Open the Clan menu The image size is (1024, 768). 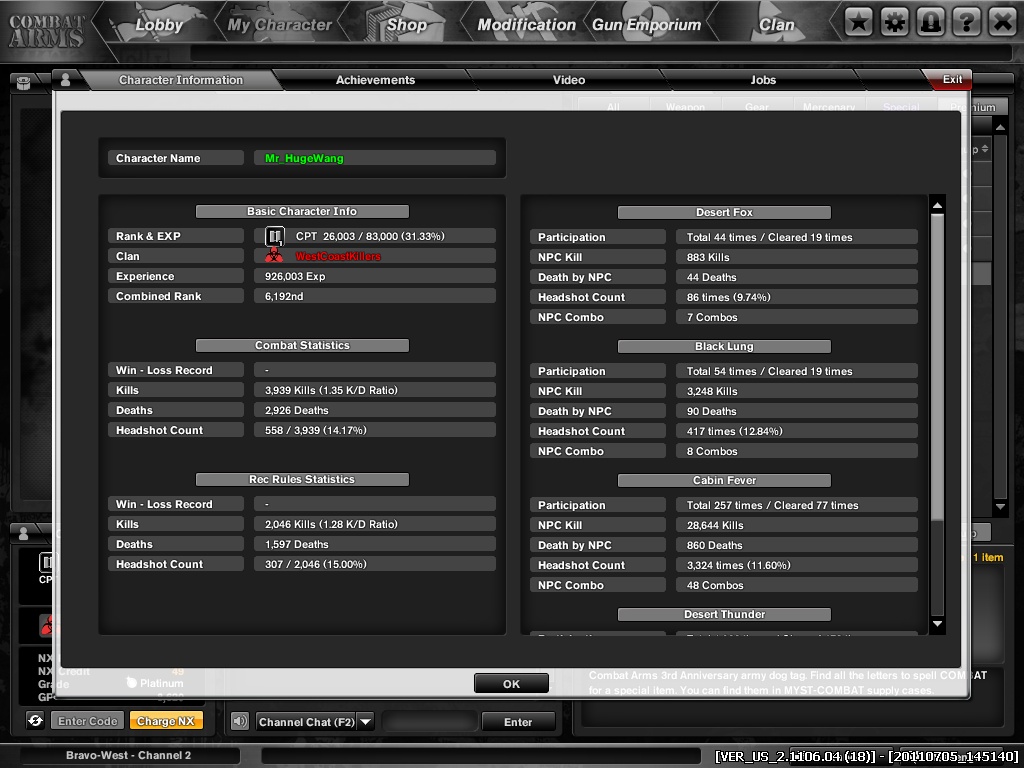click(776, 25)
